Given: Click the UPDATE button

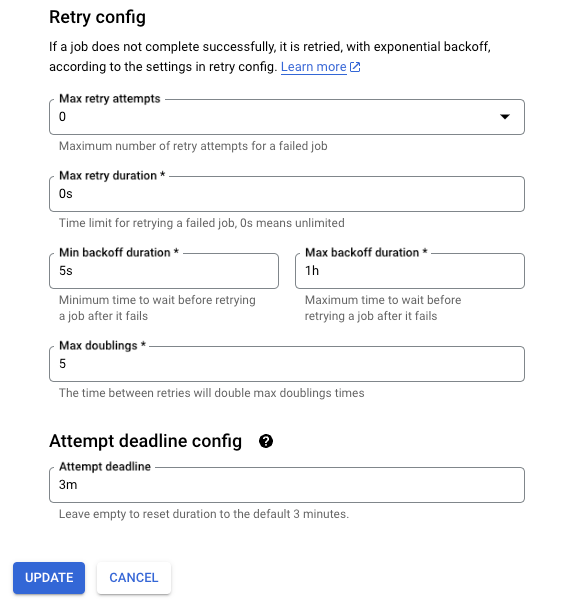Looking at the screenshot, I should pos(49,578).
